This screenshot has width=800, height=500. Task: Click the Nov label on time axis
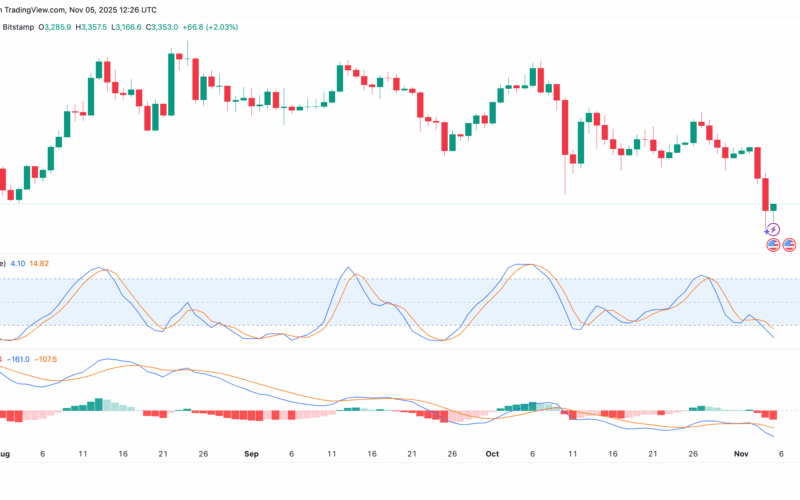(x=741, y=452)
